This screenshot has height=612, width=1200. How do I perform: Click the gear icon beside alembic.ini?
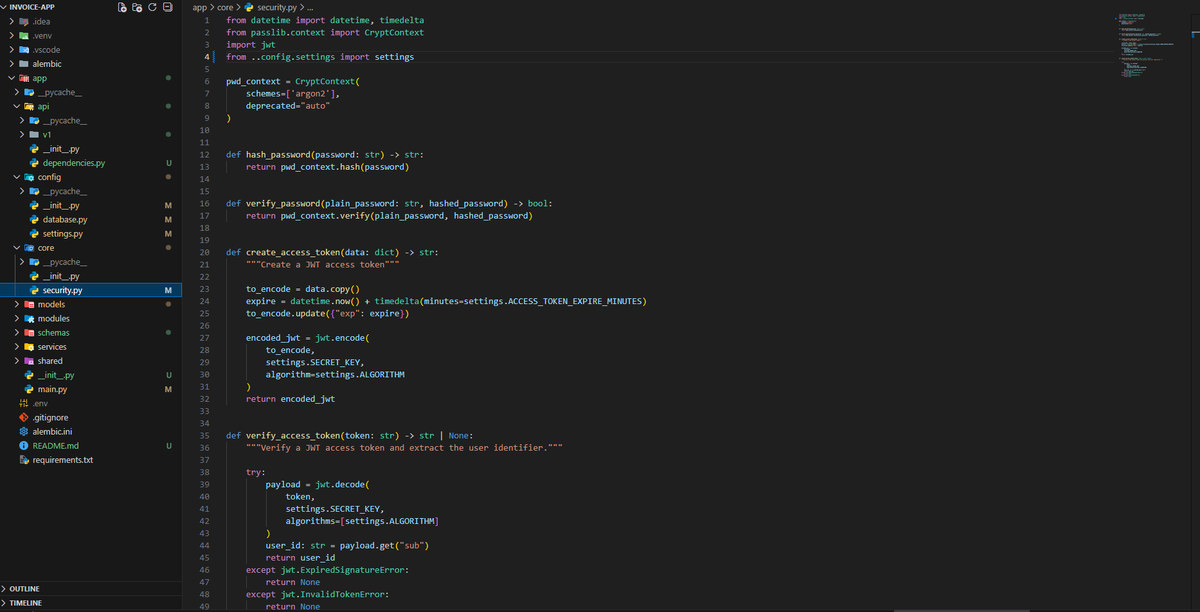25,431
